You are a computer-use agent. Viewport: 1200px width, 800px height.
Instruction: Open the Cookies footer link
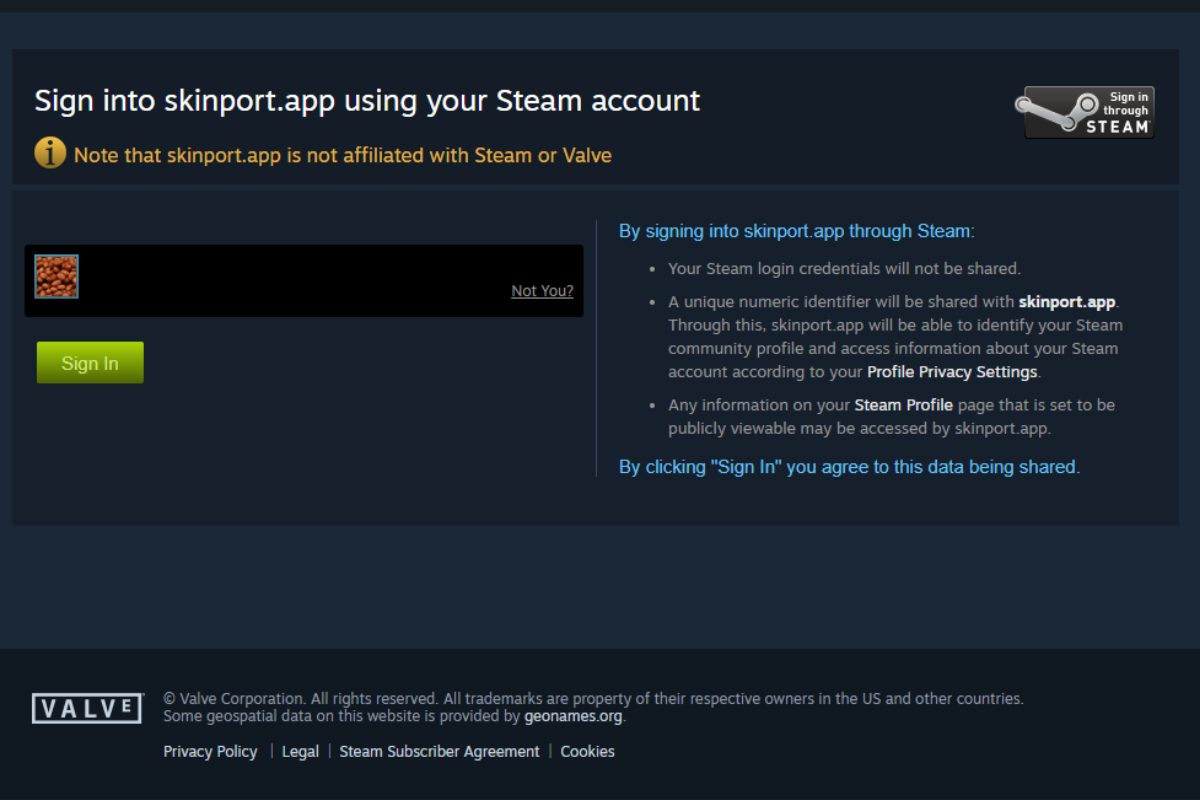[587, 751]
